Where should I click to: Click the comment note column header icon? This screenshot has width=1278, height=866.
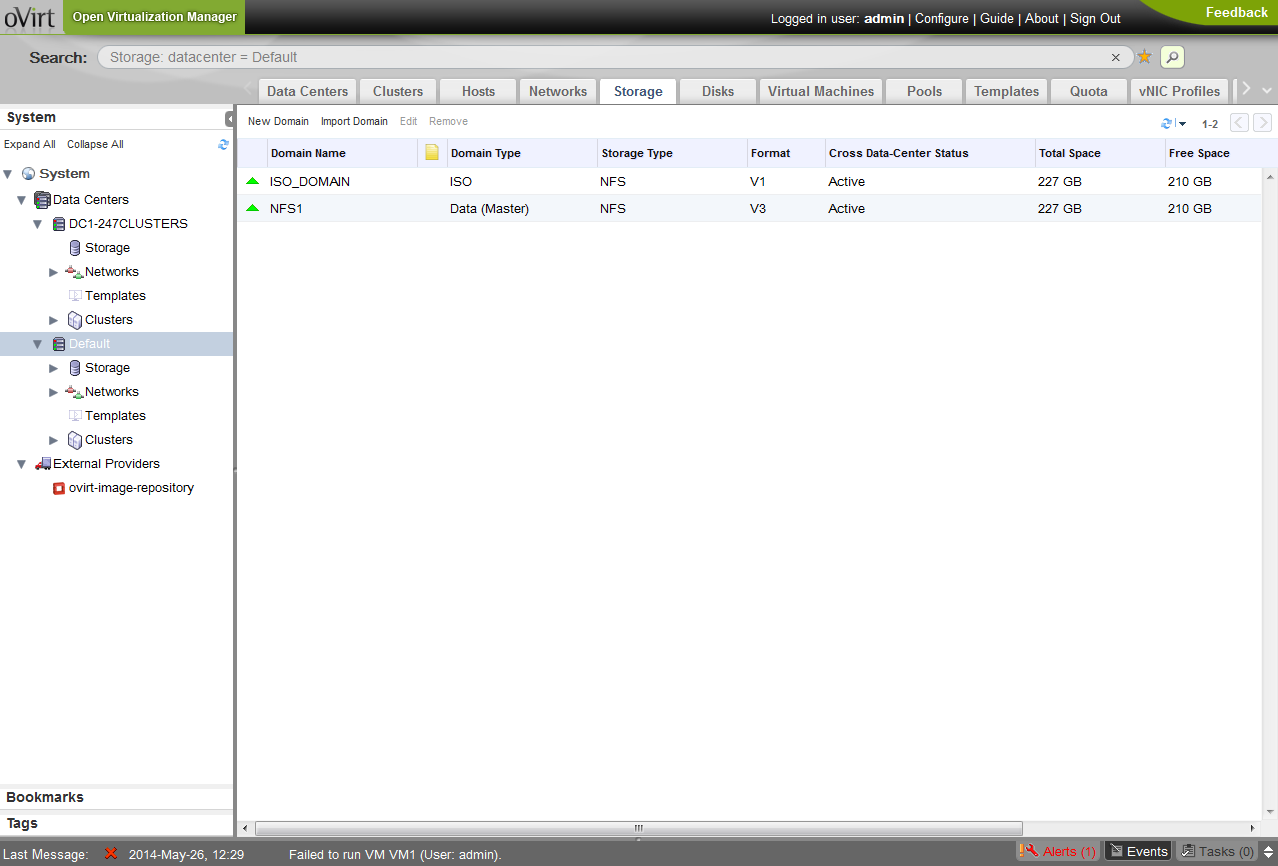432,153
